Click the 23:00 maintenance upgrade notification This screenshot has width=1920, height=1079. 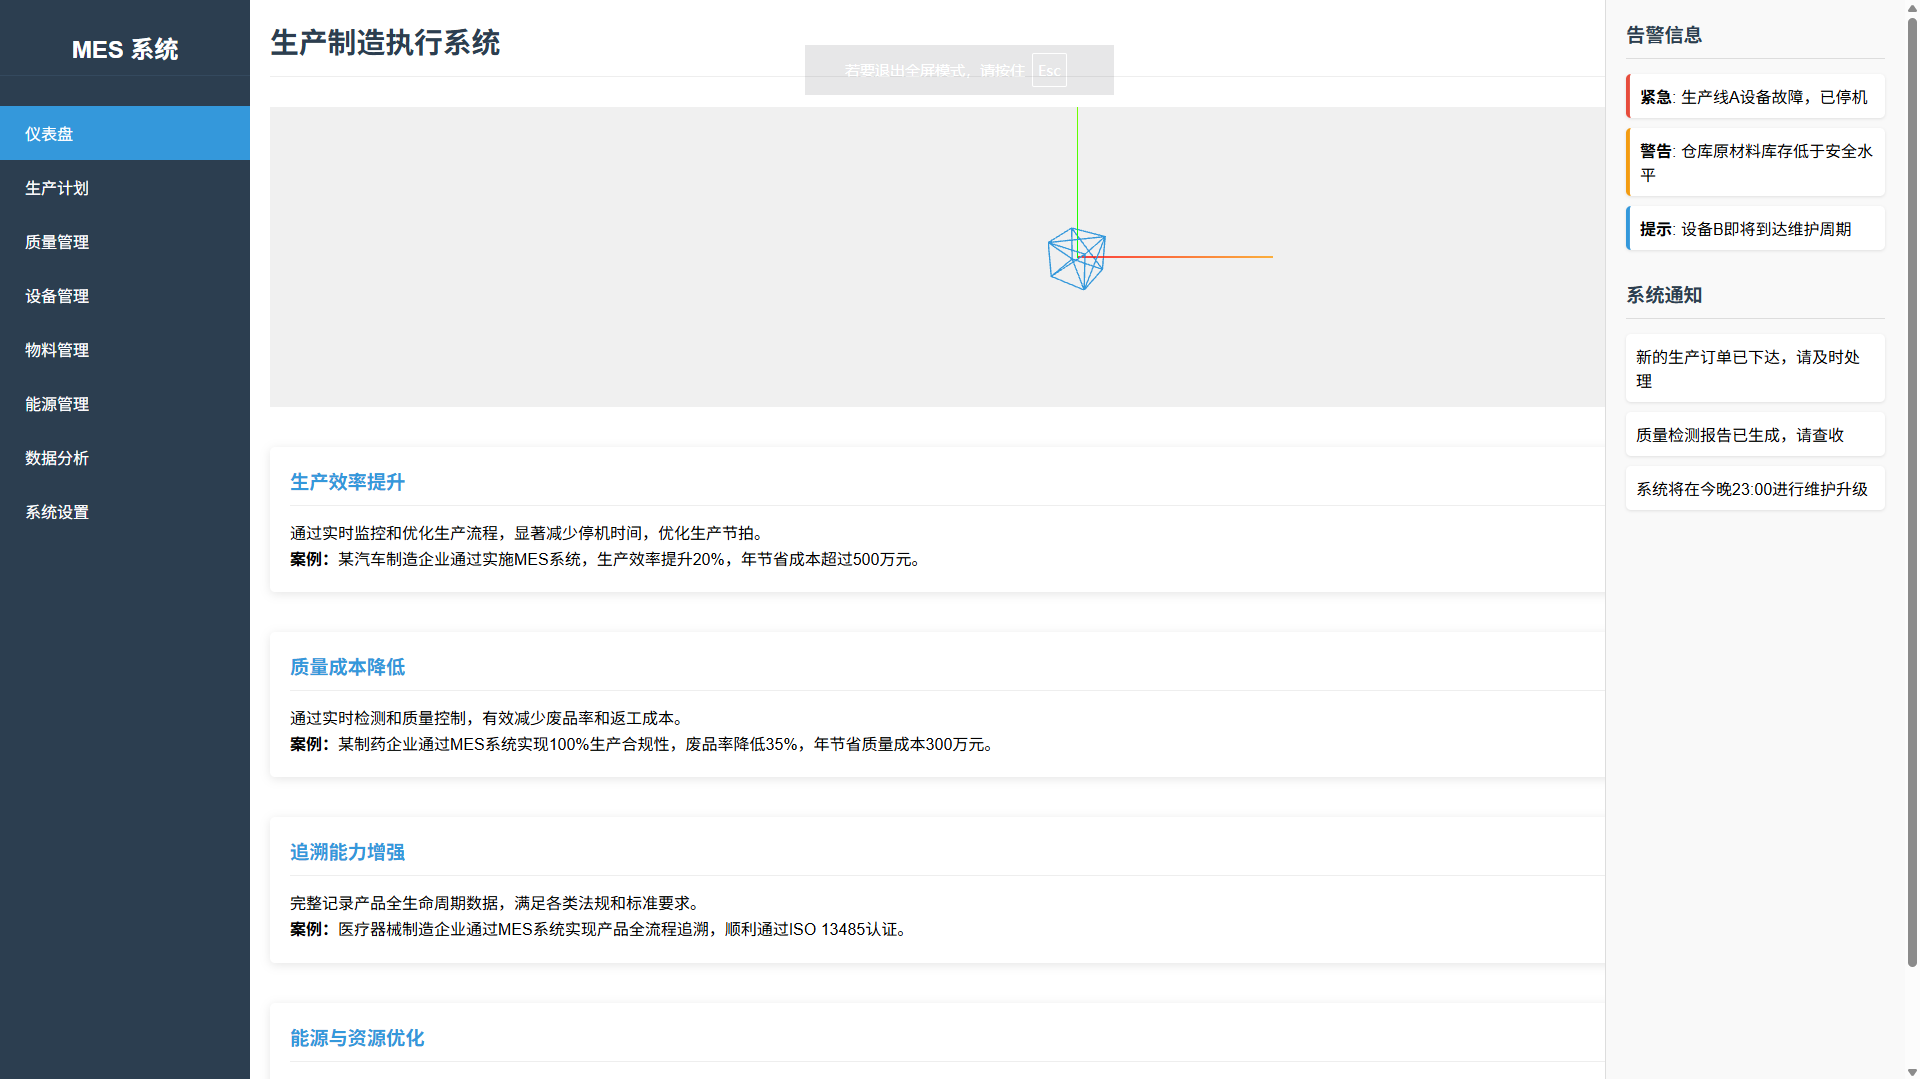point(1755,489)
